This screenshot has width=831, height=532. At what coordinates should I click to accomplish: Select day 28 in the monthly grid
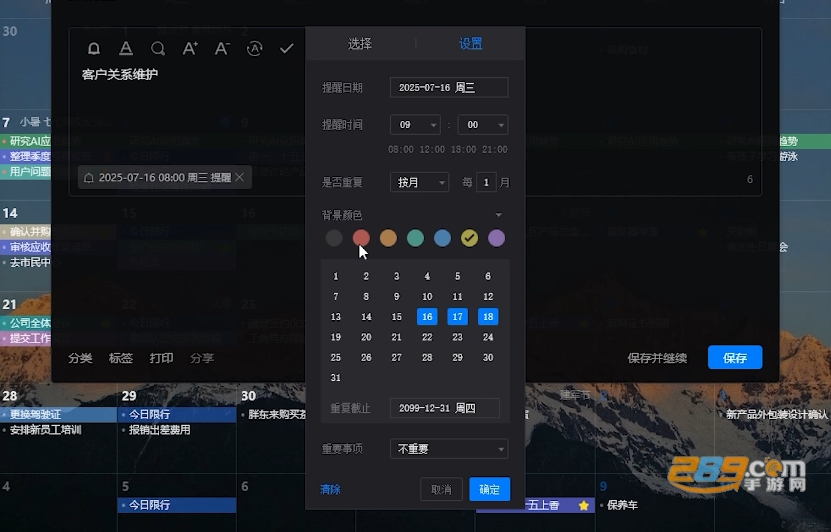pyautogui.click(x=427, y=358)
